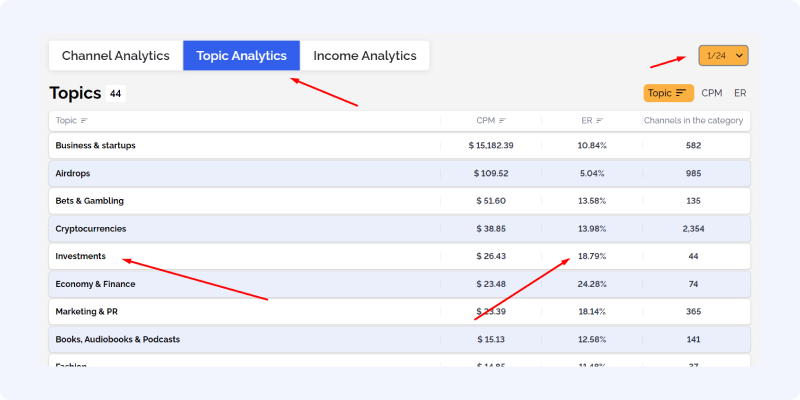
Task: Click sort icon beside ER column header
Action: (x=599, y=121)
